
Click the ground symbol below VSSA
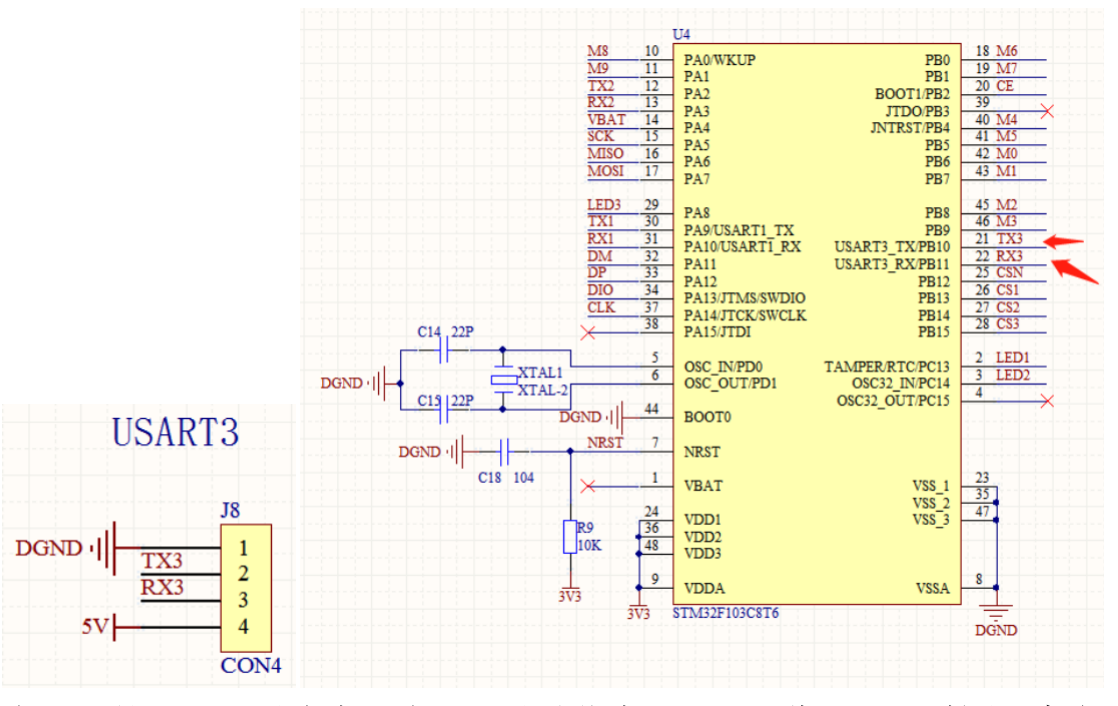996,612
